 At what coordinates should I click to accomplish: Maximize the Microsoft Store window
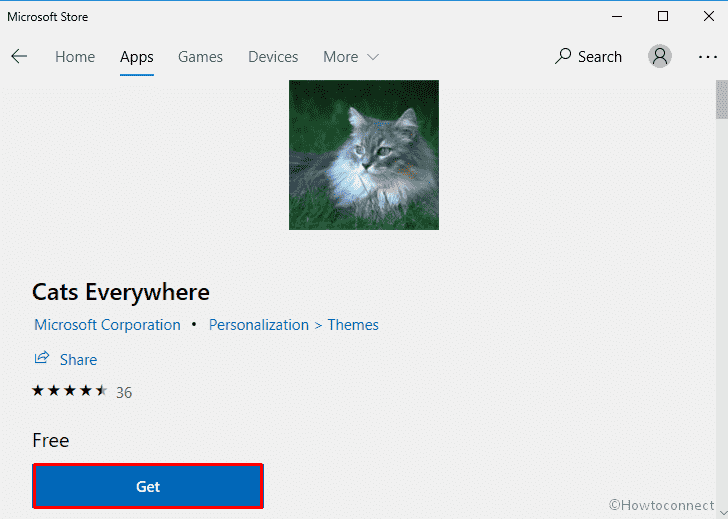(663, 17)
